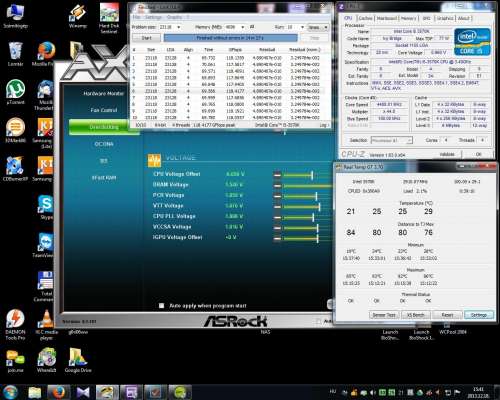Viewport: 500px width, 400px height.
Task: Switch to Firefox on the taskbar
Action: tap(58, 392)
